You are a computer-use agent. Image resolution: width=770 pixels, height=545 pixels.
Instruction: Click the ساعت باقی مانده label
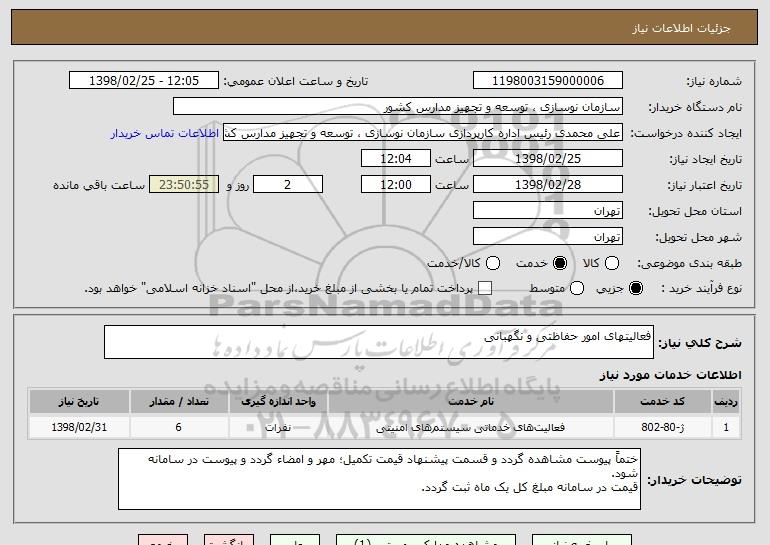(x=99, y=185)
